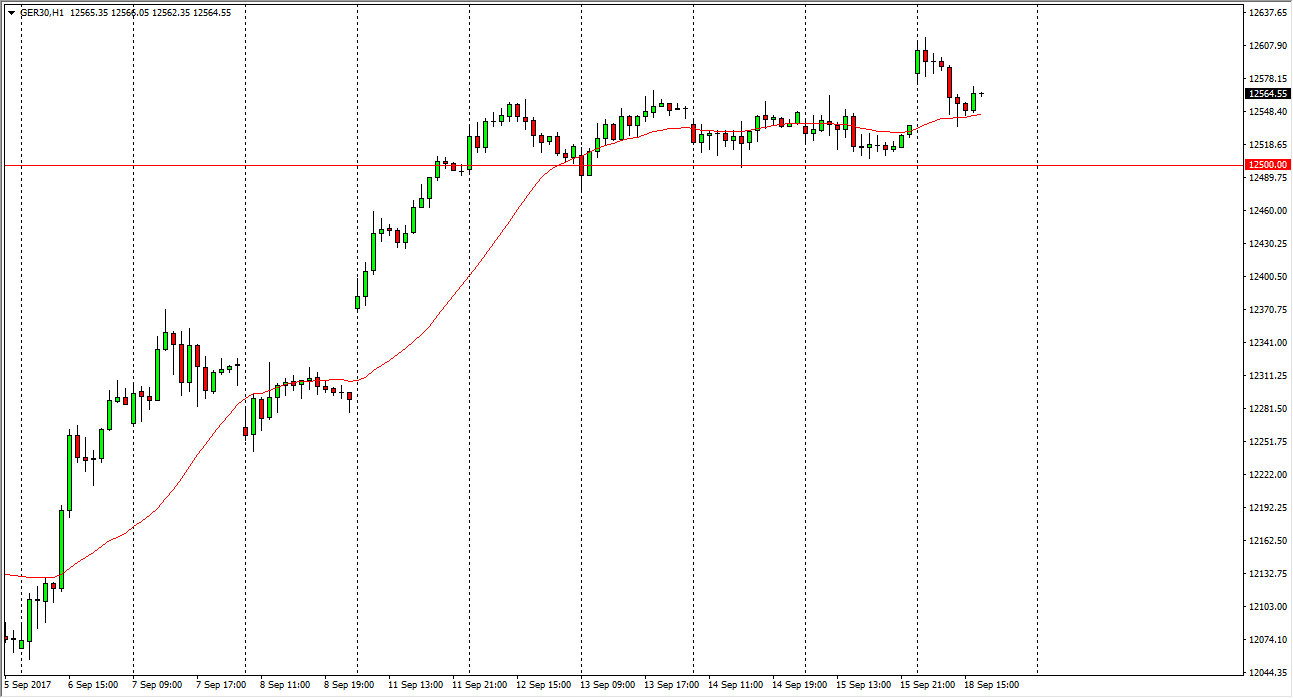Click the 7 Sep 17:00 time label
The image size is (1293, 698).
(x=221, y=685)
